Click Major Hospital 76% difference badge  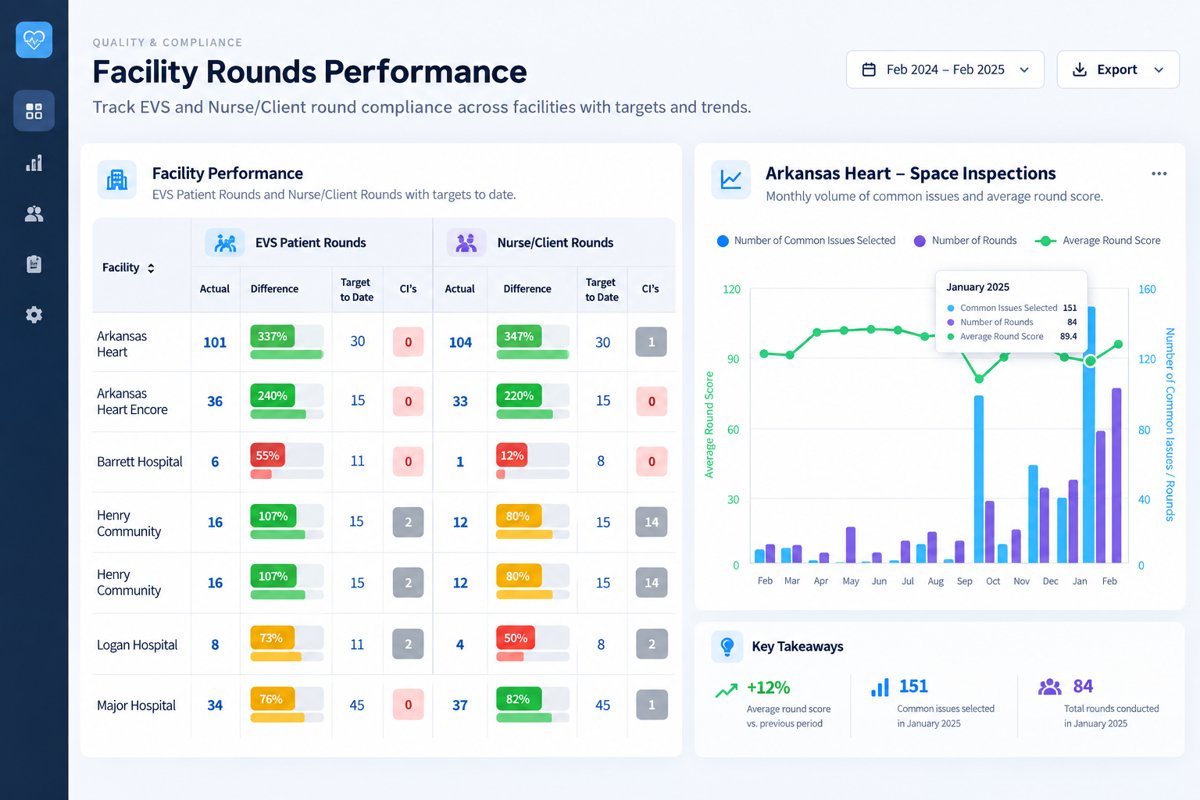click(273, 698)
